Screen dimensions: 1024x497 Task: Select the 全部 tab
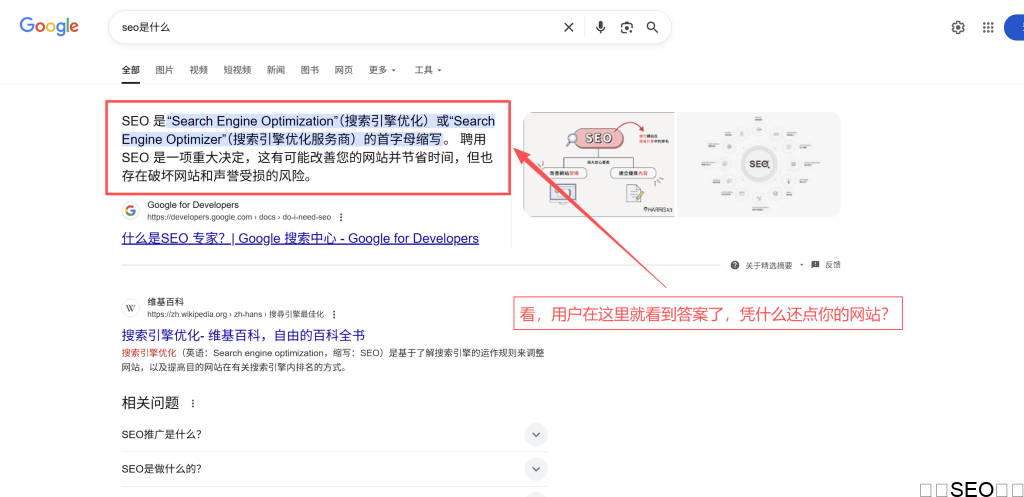tap(131, 70)
